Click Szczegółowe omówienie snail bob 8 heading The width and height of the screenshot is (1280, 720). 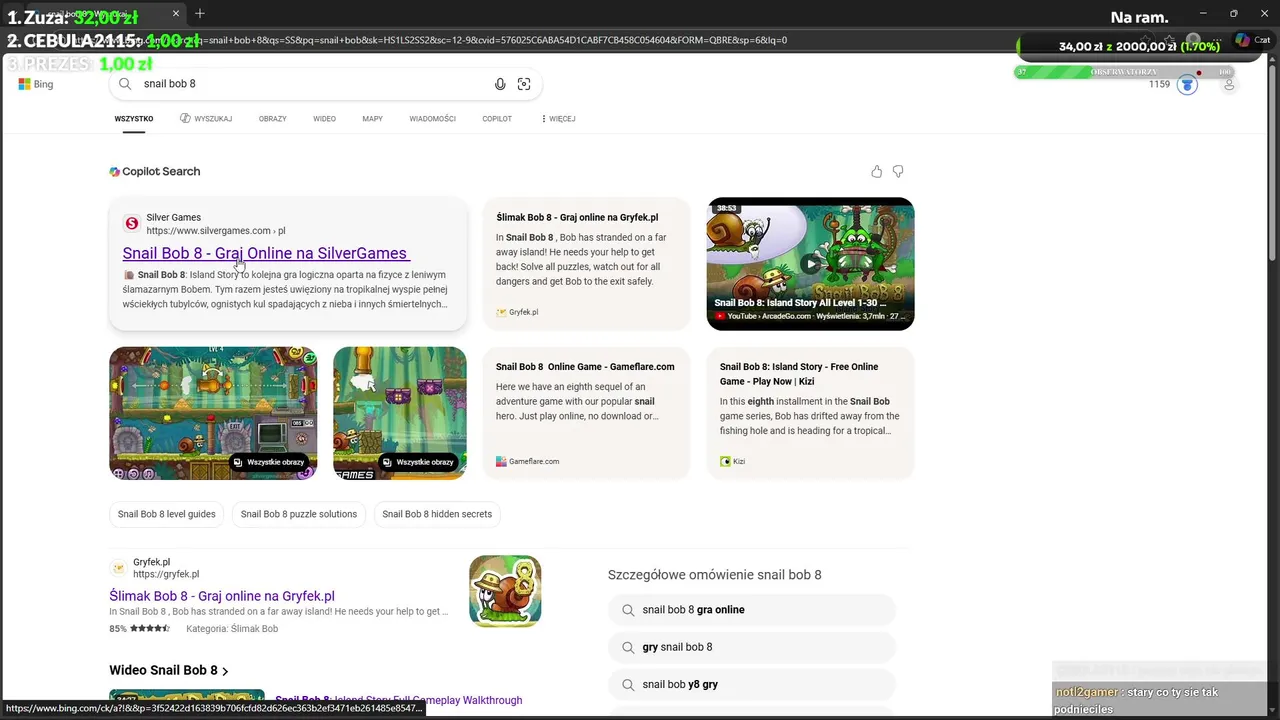pos(715,575)
